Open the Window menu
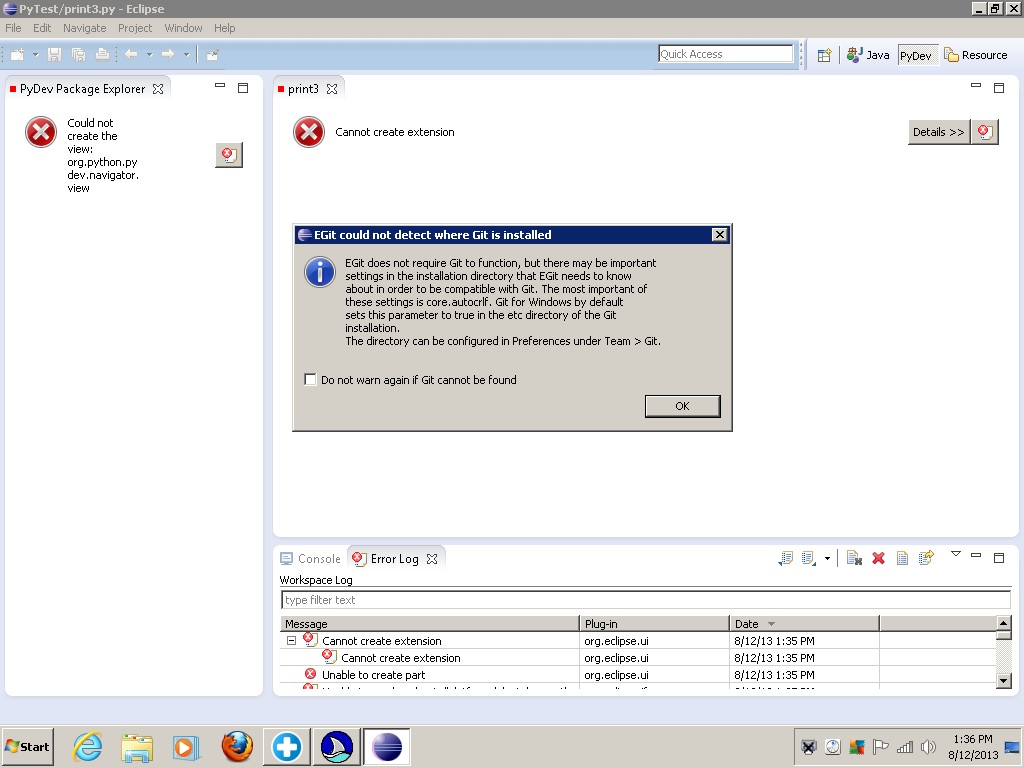The width and height of the screenshot is (1024, 768). pyautogui.click(x=183, y=28)
